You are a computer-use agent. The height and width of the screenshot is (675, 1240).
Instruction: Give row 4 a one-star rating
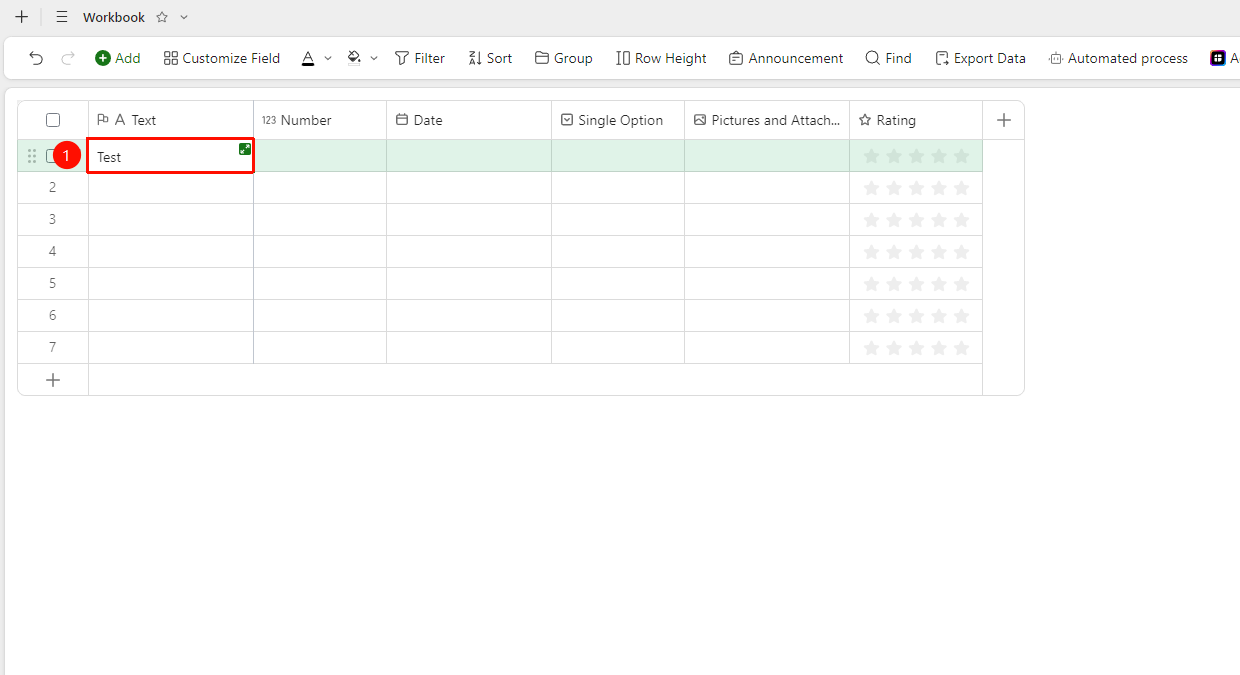pyautogui.click(x=871, y=252)
